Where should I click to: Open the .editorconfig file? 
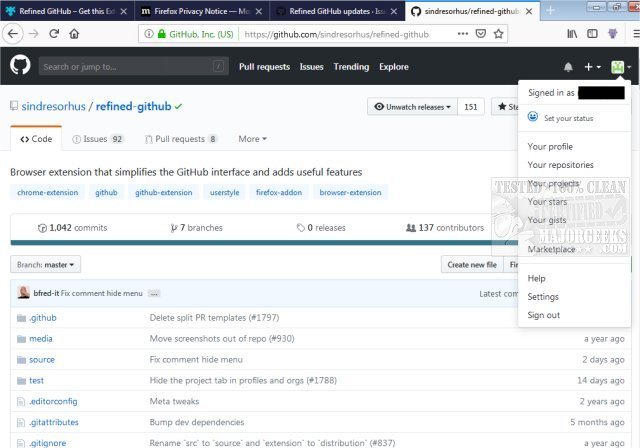pos(53,401)
